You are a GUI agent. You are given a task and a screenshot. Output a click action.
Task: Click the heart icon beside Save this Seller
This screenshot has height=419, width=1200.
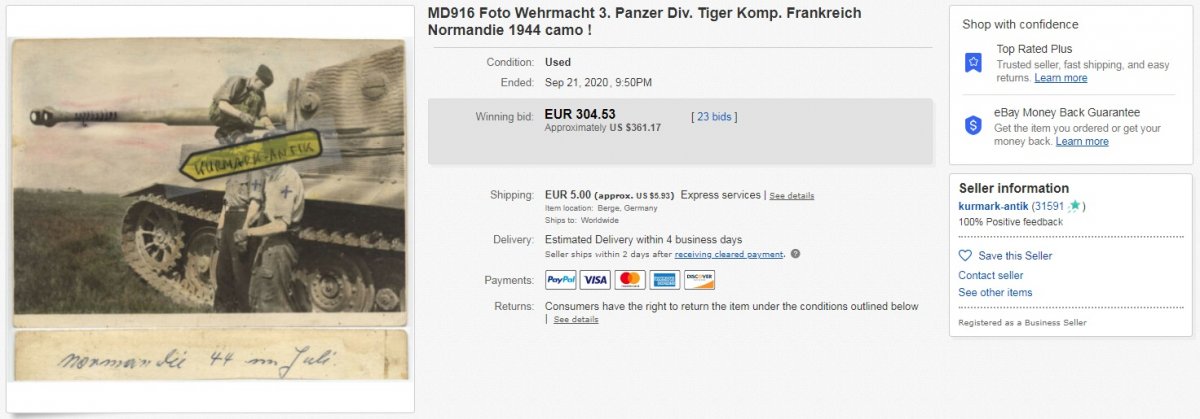(965, 256)
